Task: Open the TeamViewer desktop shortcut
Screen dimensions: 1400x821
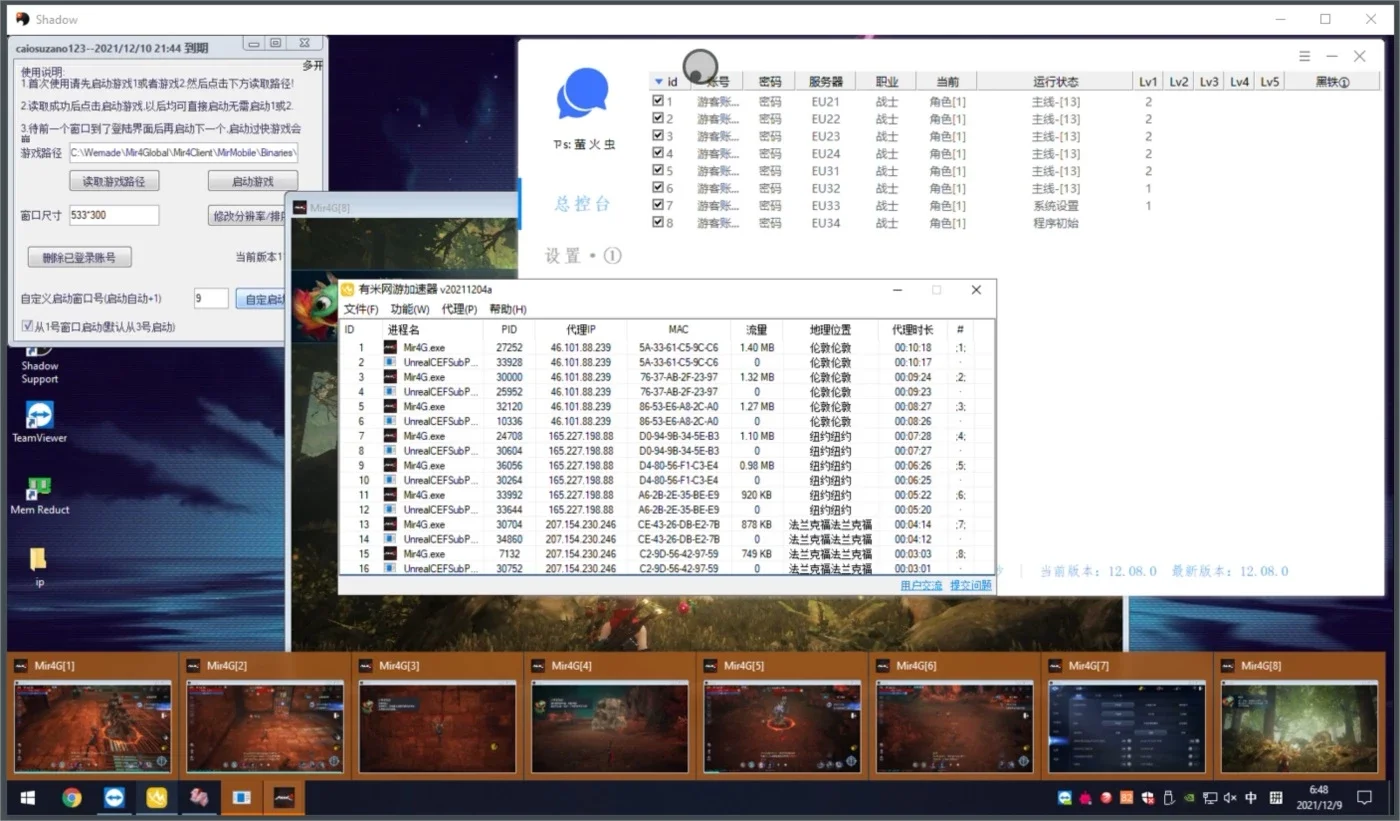Action: pyautogui.click(x=39, y=421)
